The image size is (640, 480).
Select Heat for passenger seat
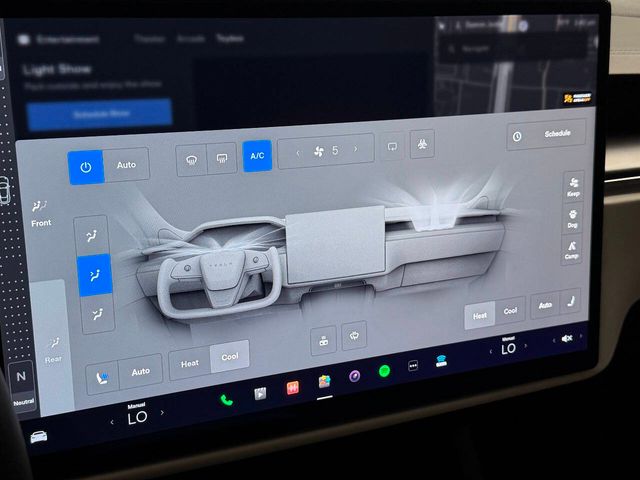coord(480,316)
